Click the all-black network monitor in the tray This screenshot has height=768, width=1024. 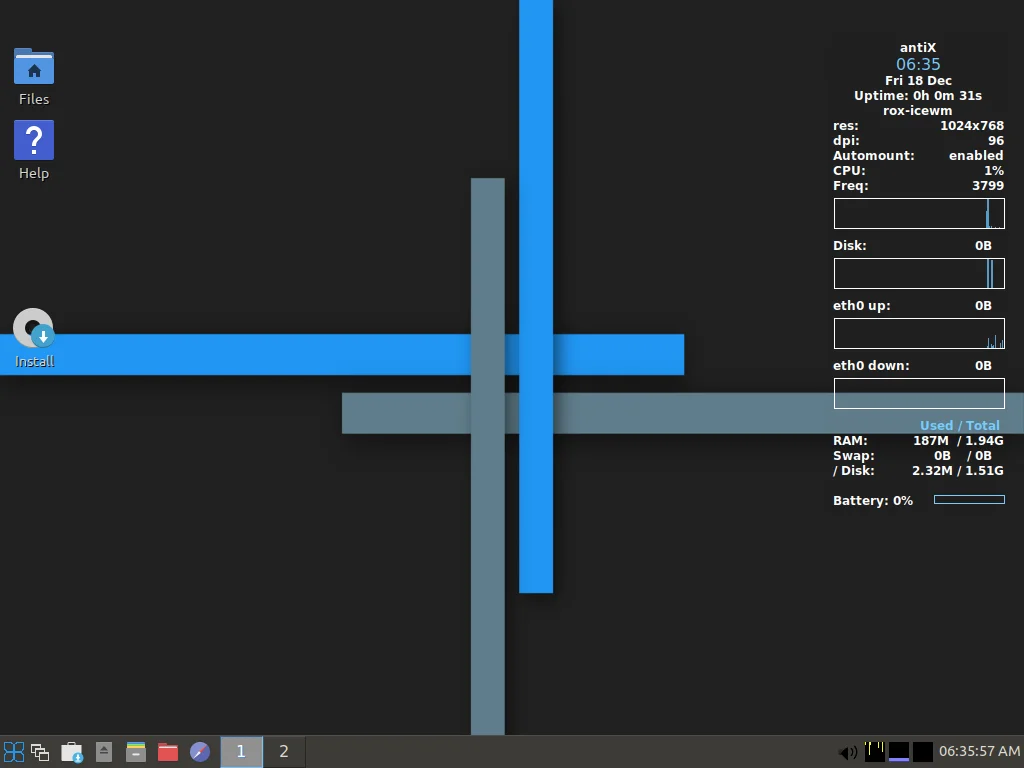pyautogui.click(x=923, y=751)
